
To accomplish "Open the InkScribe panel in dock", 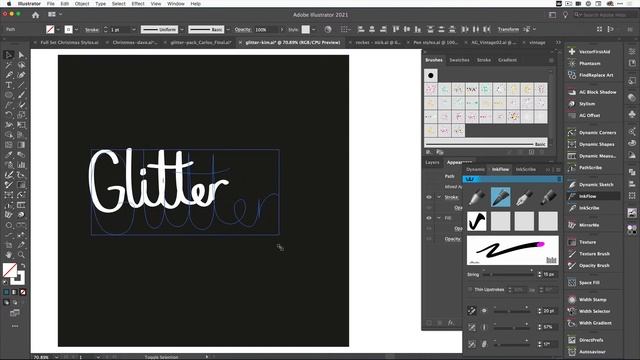I will (589, 208).
